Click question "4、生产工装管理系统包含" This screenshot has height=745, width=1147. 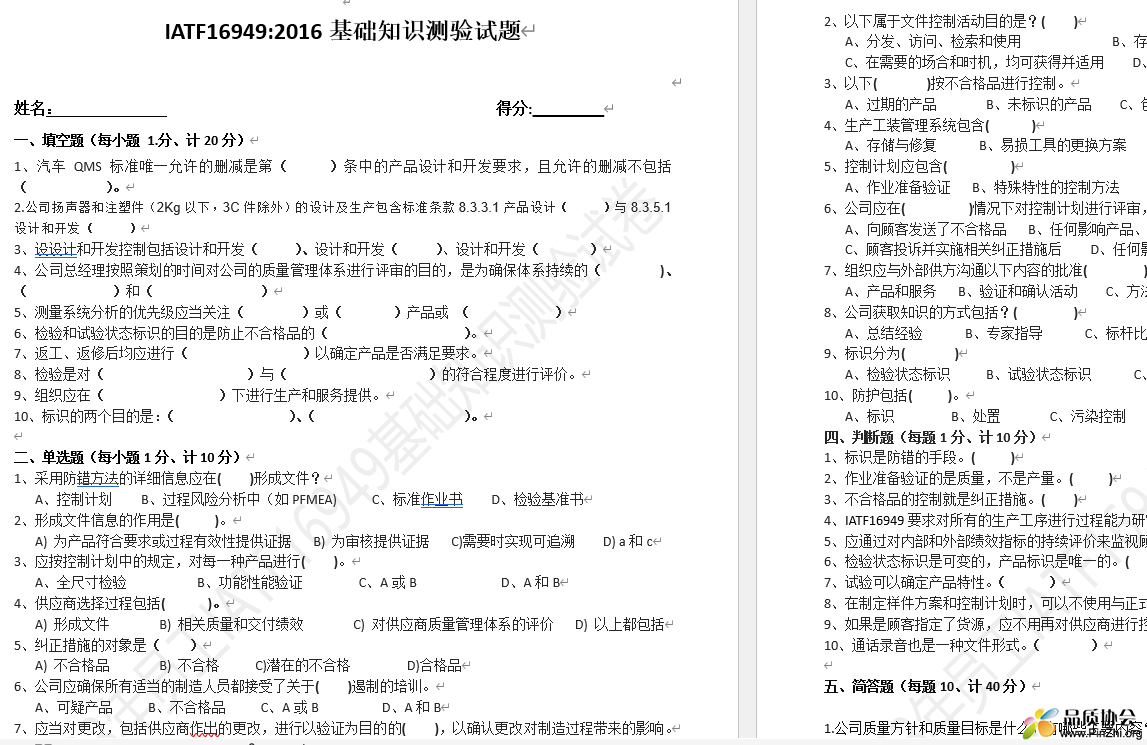point(930,126)
